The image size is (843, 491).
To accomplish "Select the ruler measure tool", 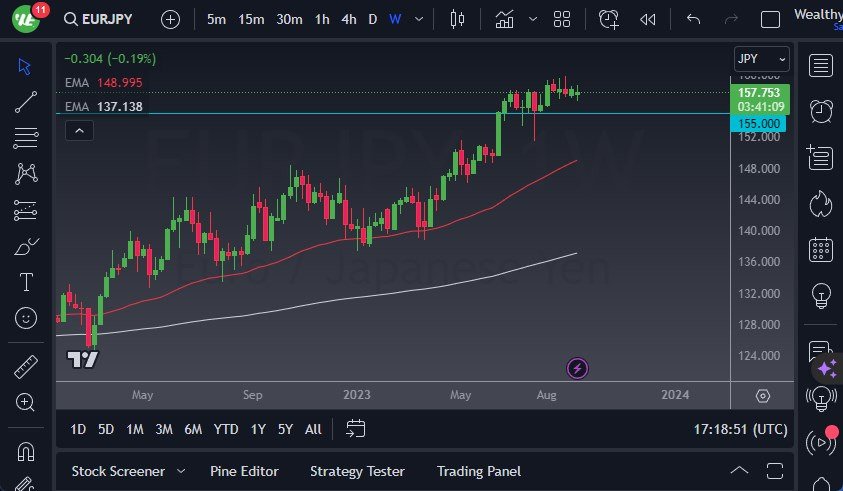I will pyautogui.click(x=27, y=367).
